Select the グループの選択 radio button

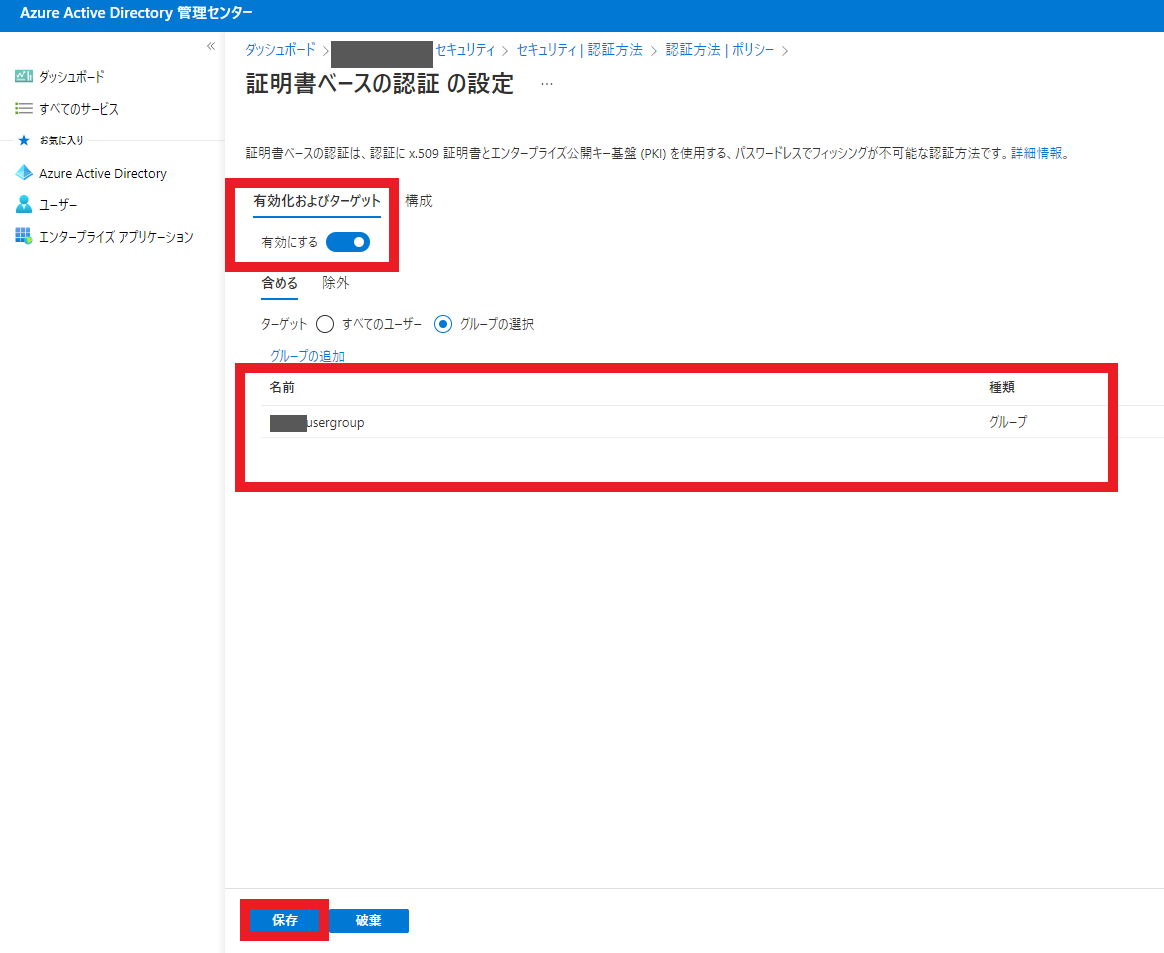pos(442,324)
